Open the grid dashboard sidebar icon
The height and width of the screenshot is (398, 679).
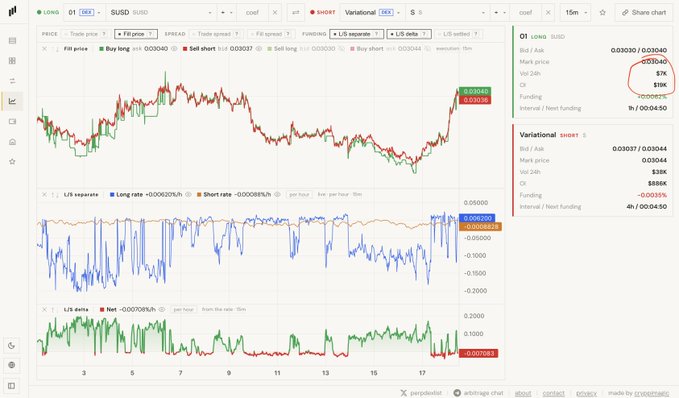(x=12, y=61)
